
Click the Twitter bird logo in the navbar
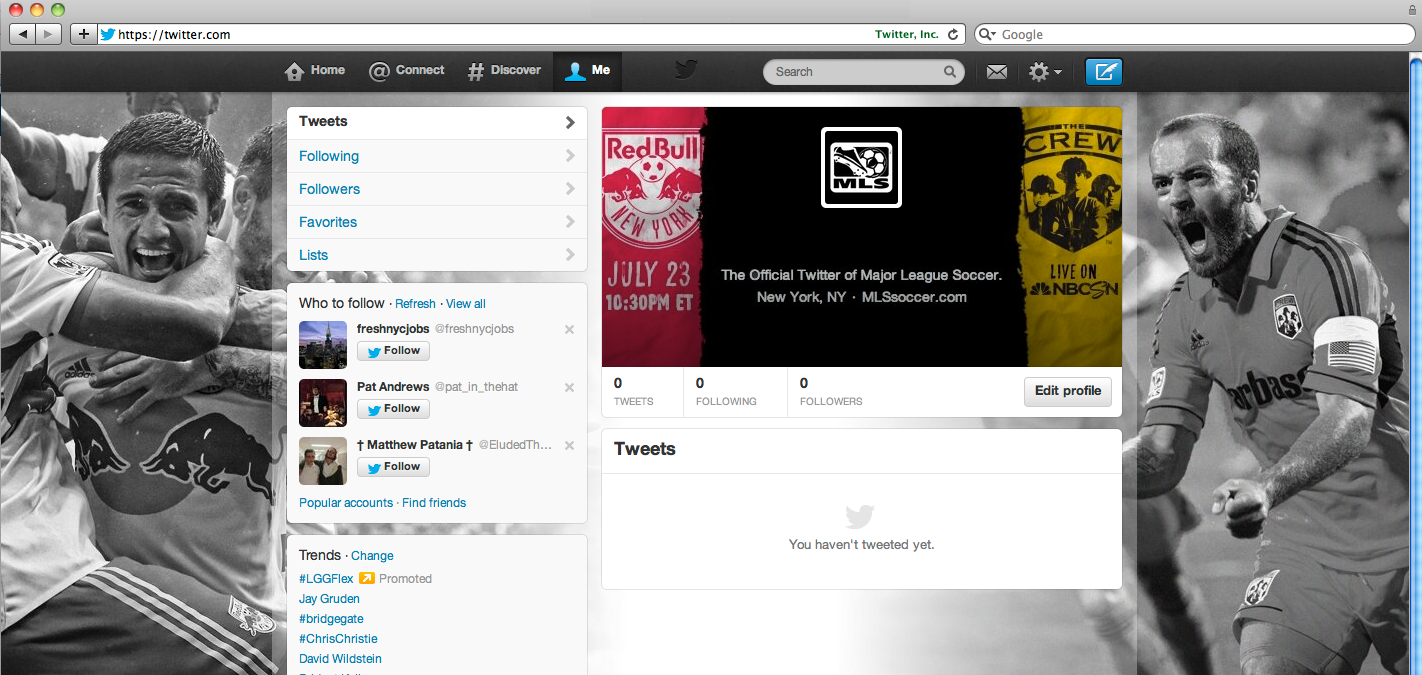click(684, 71)
